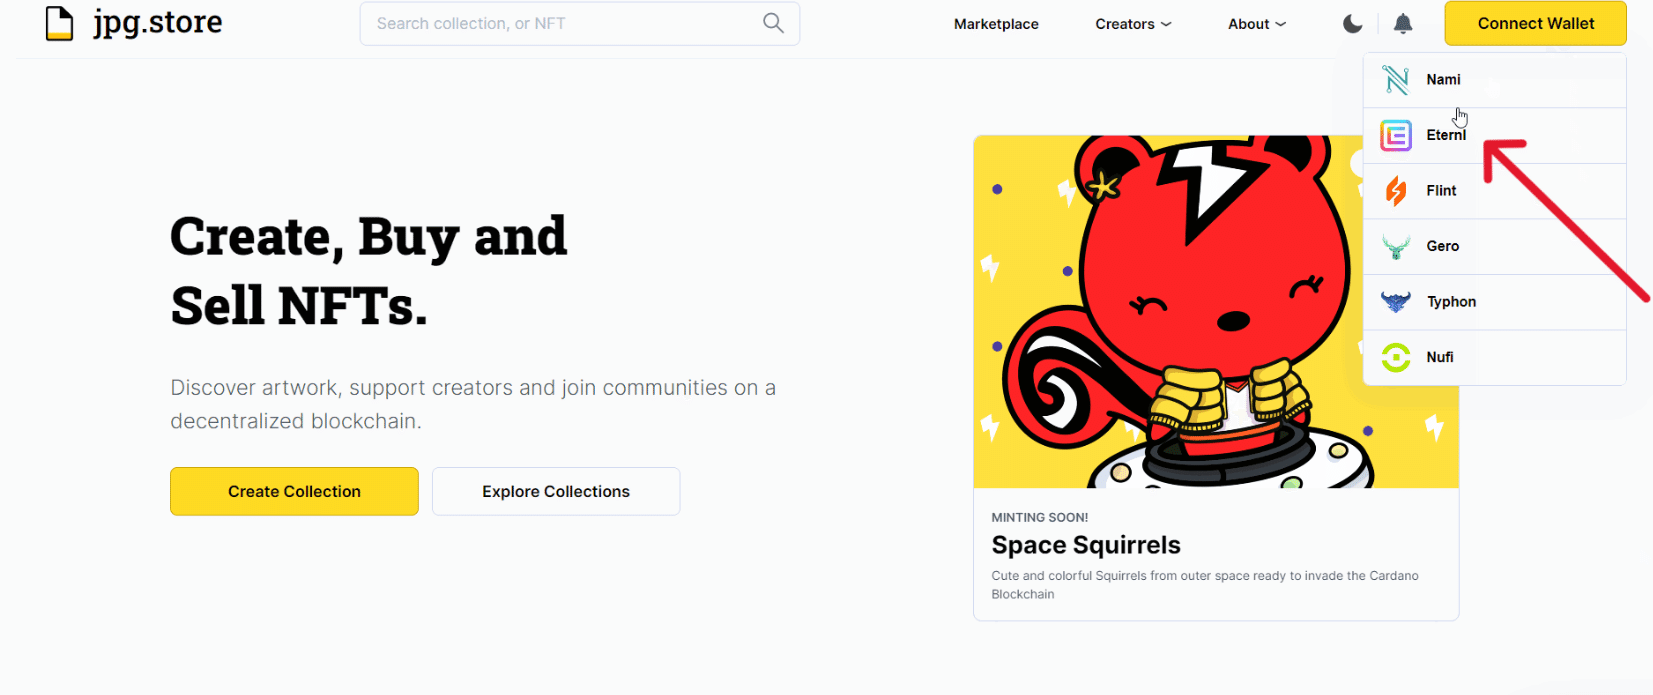Click the Explore Collections button
The width and height of the screenshot is (1653, 695).
[556, 491]
